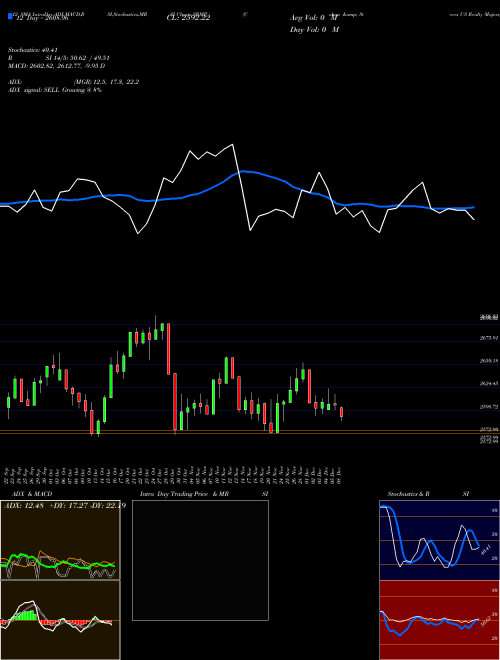Click the 'Day Vol: 0 M' label
The height and width of the screenshot is (660, 500).
tap(314, 30)
